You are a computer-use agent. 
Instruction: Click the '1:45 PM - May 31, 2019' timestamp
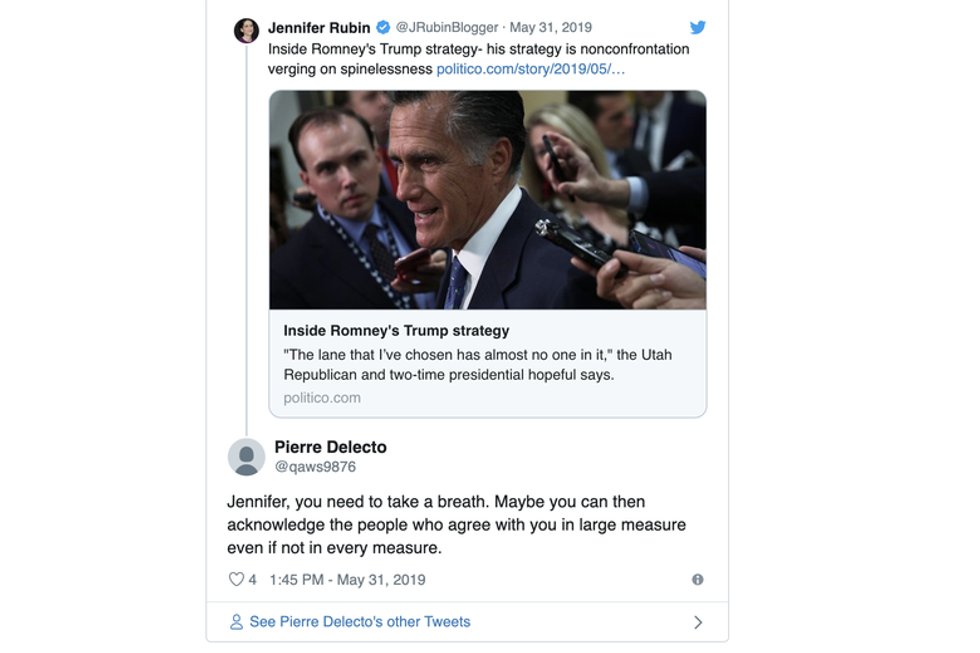point(347,579)
